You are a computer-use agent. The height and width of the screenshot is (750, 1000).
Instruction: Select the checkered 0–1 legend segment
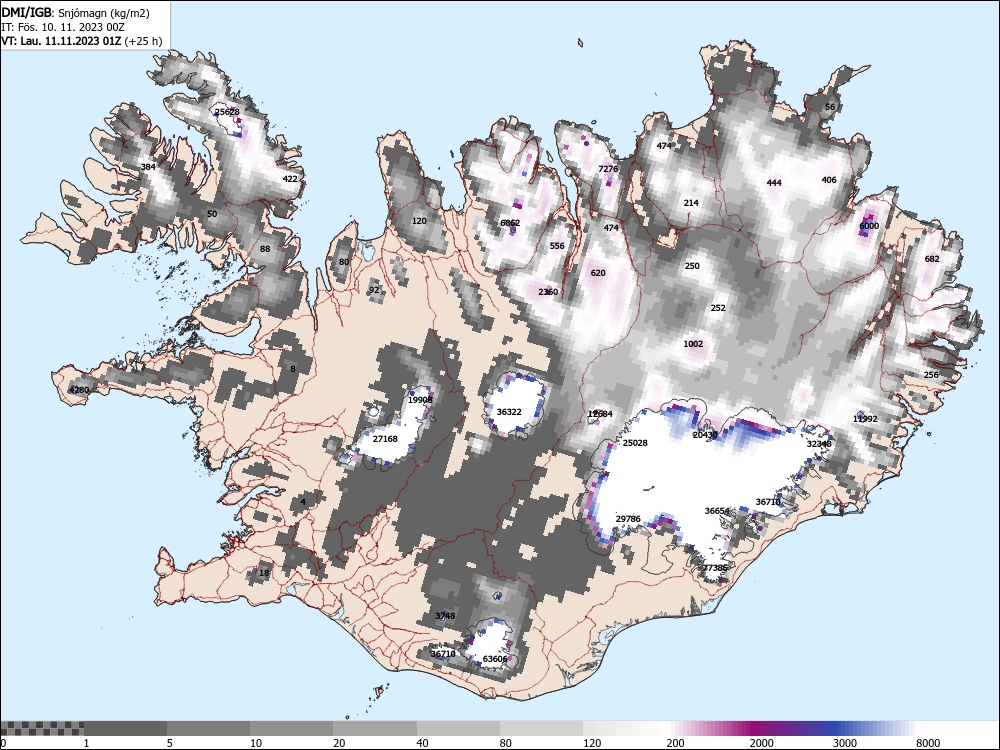pos(42,728)
